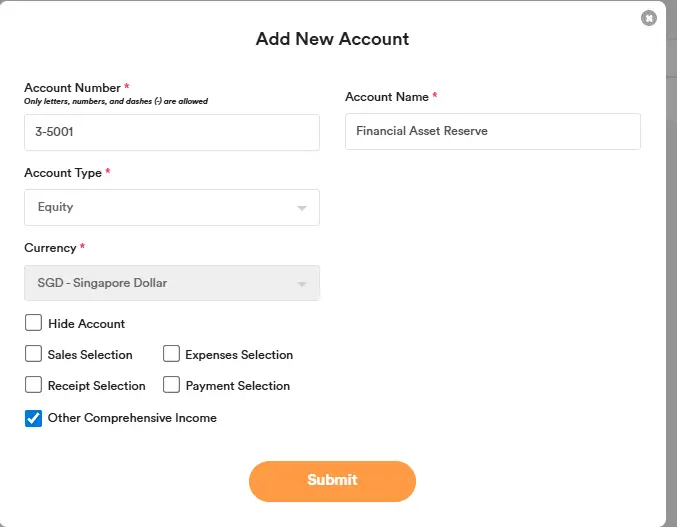The width and height of the screenshot is (677, 527).
Task: Tick the Hide Account checkbox
Action: point(33,323)
